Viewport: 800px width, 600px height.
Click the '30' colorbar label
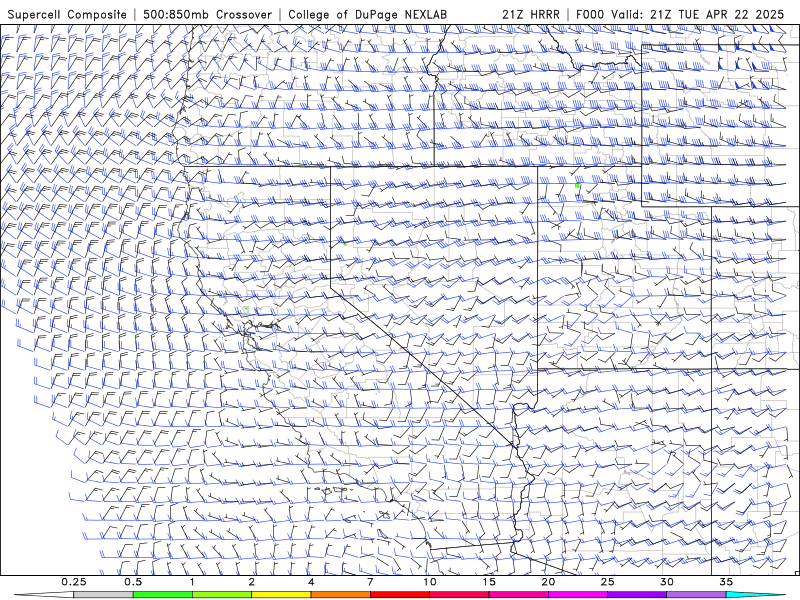(666, 582)
